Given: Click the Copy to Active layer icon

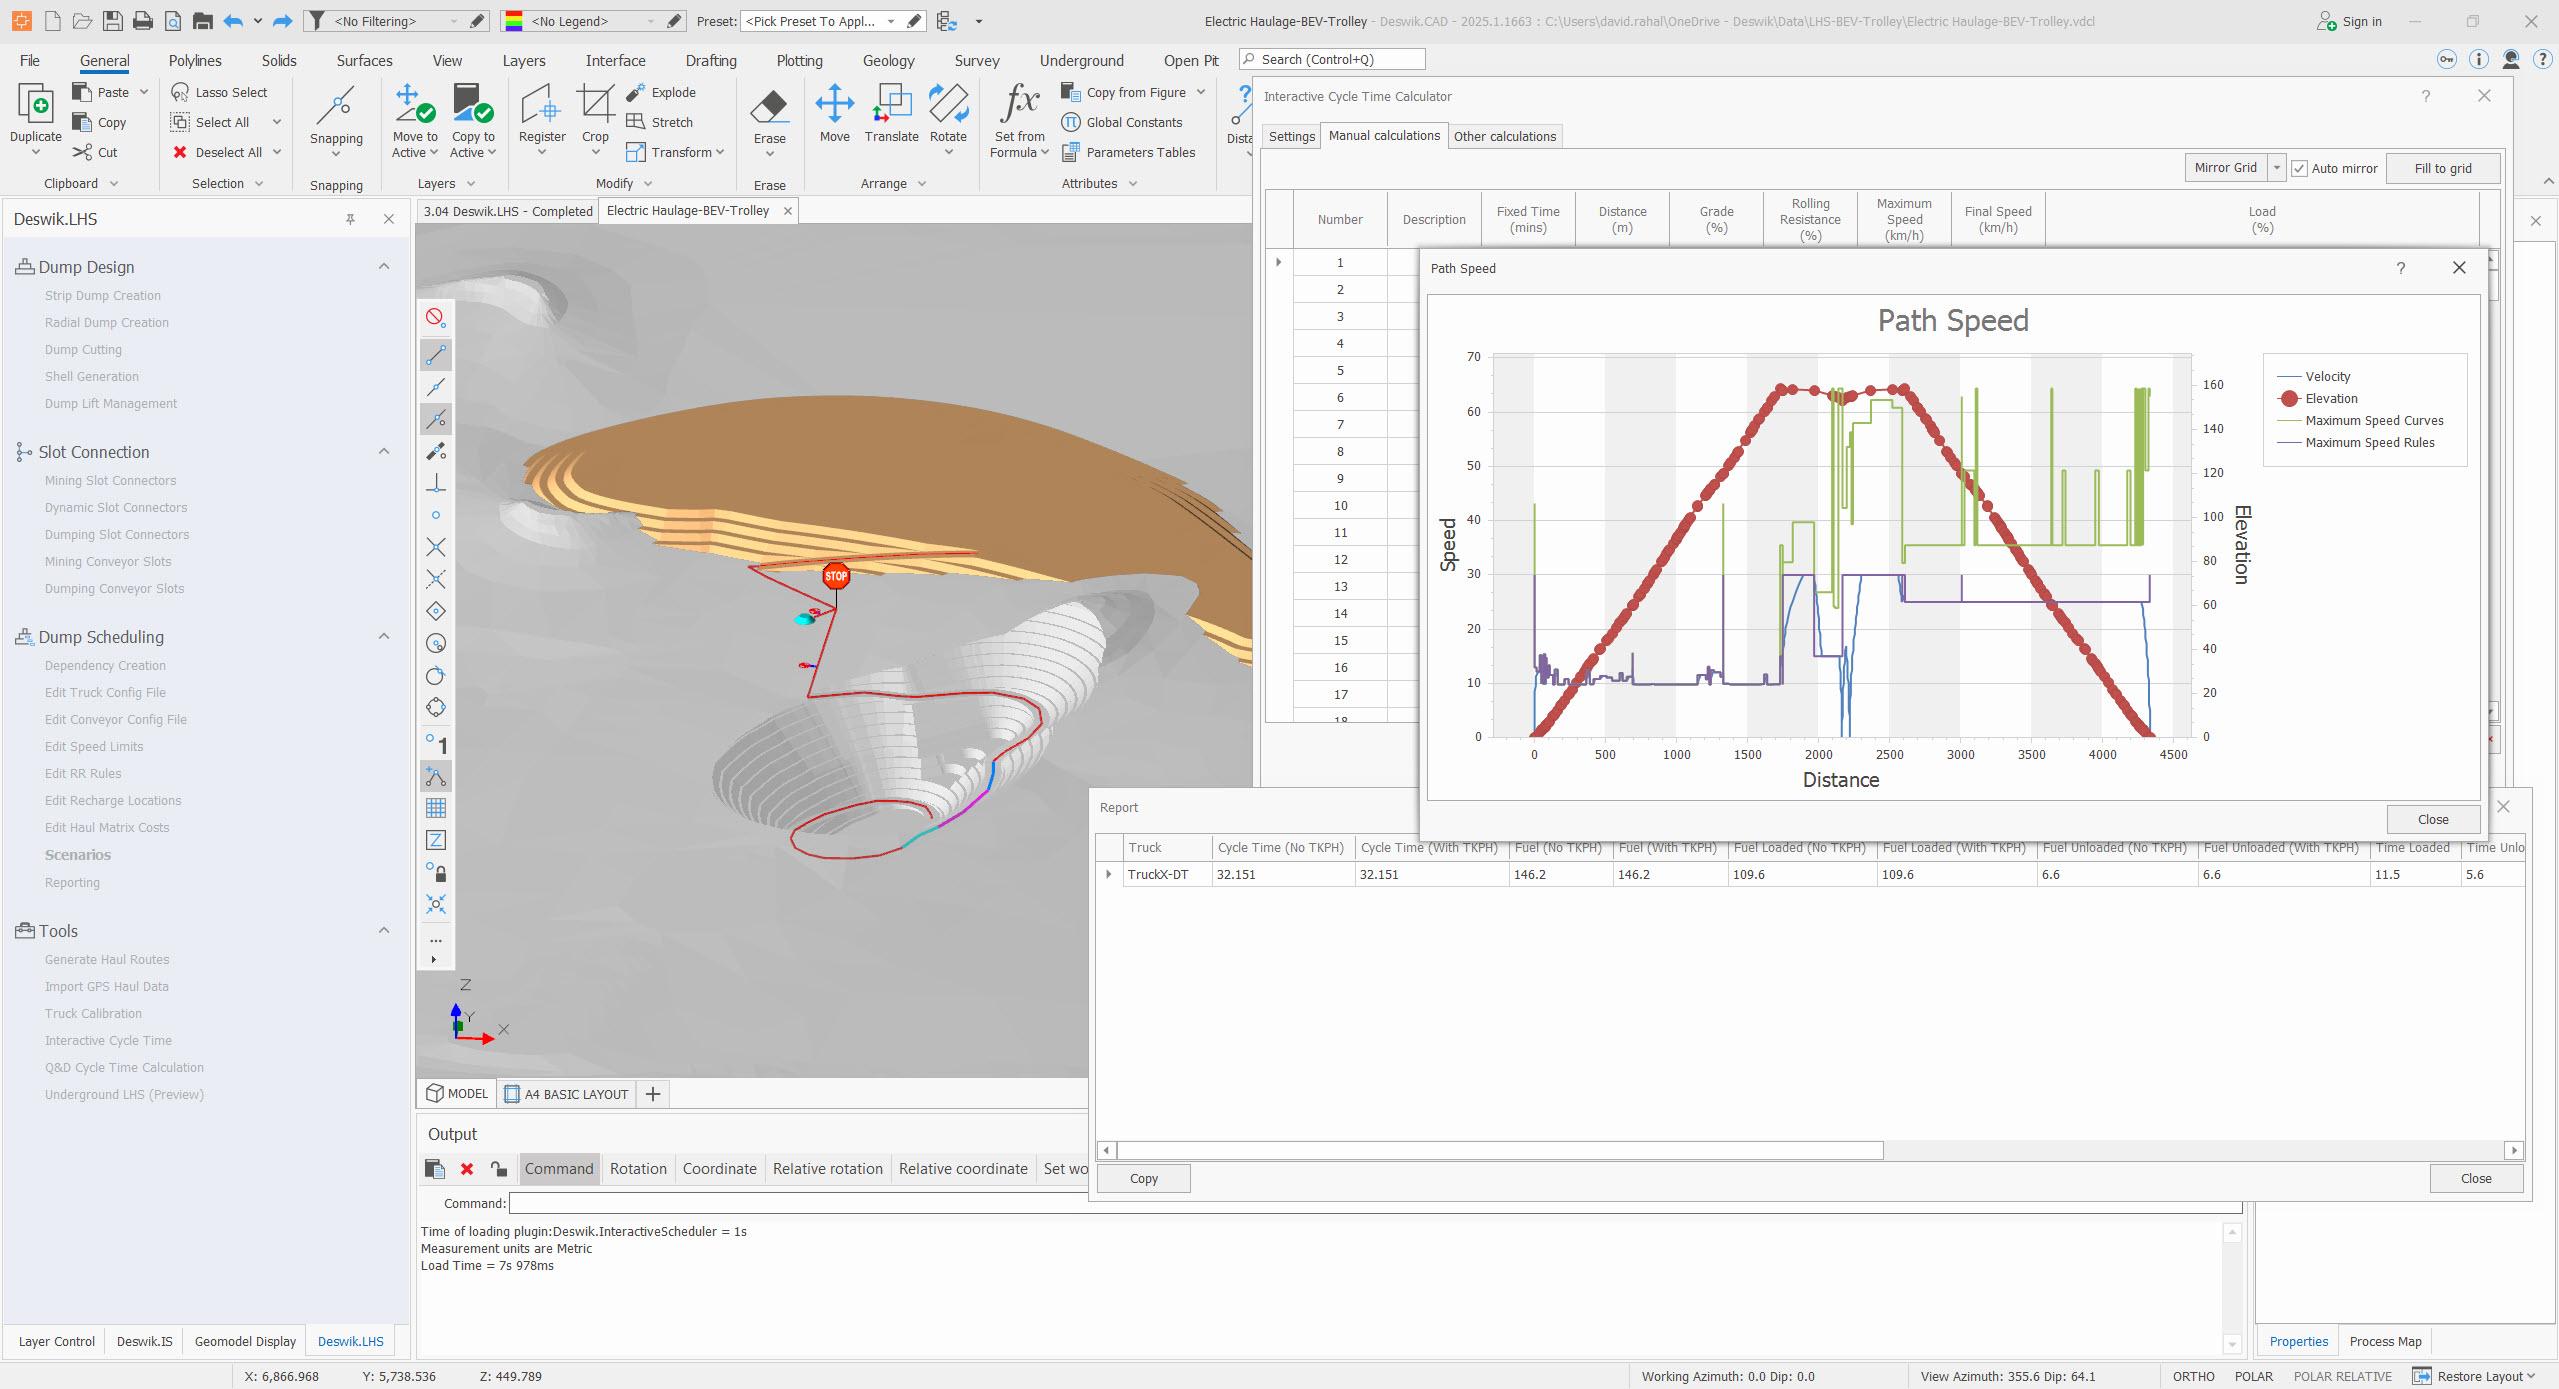Looking at the screenshot, I should click(x=473, y=104).
